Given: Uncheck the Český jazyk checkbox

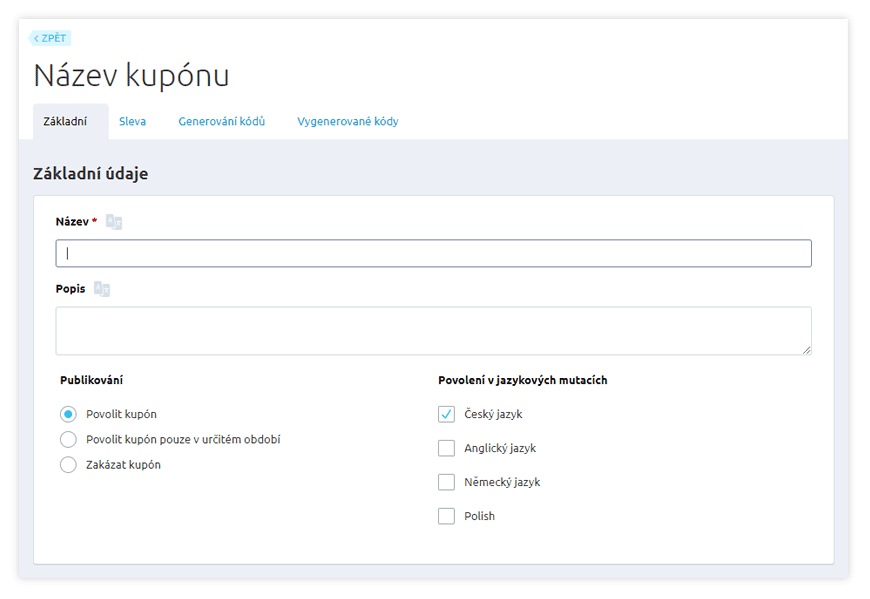Looking at the screenshot, I should [x=446, y=414].
